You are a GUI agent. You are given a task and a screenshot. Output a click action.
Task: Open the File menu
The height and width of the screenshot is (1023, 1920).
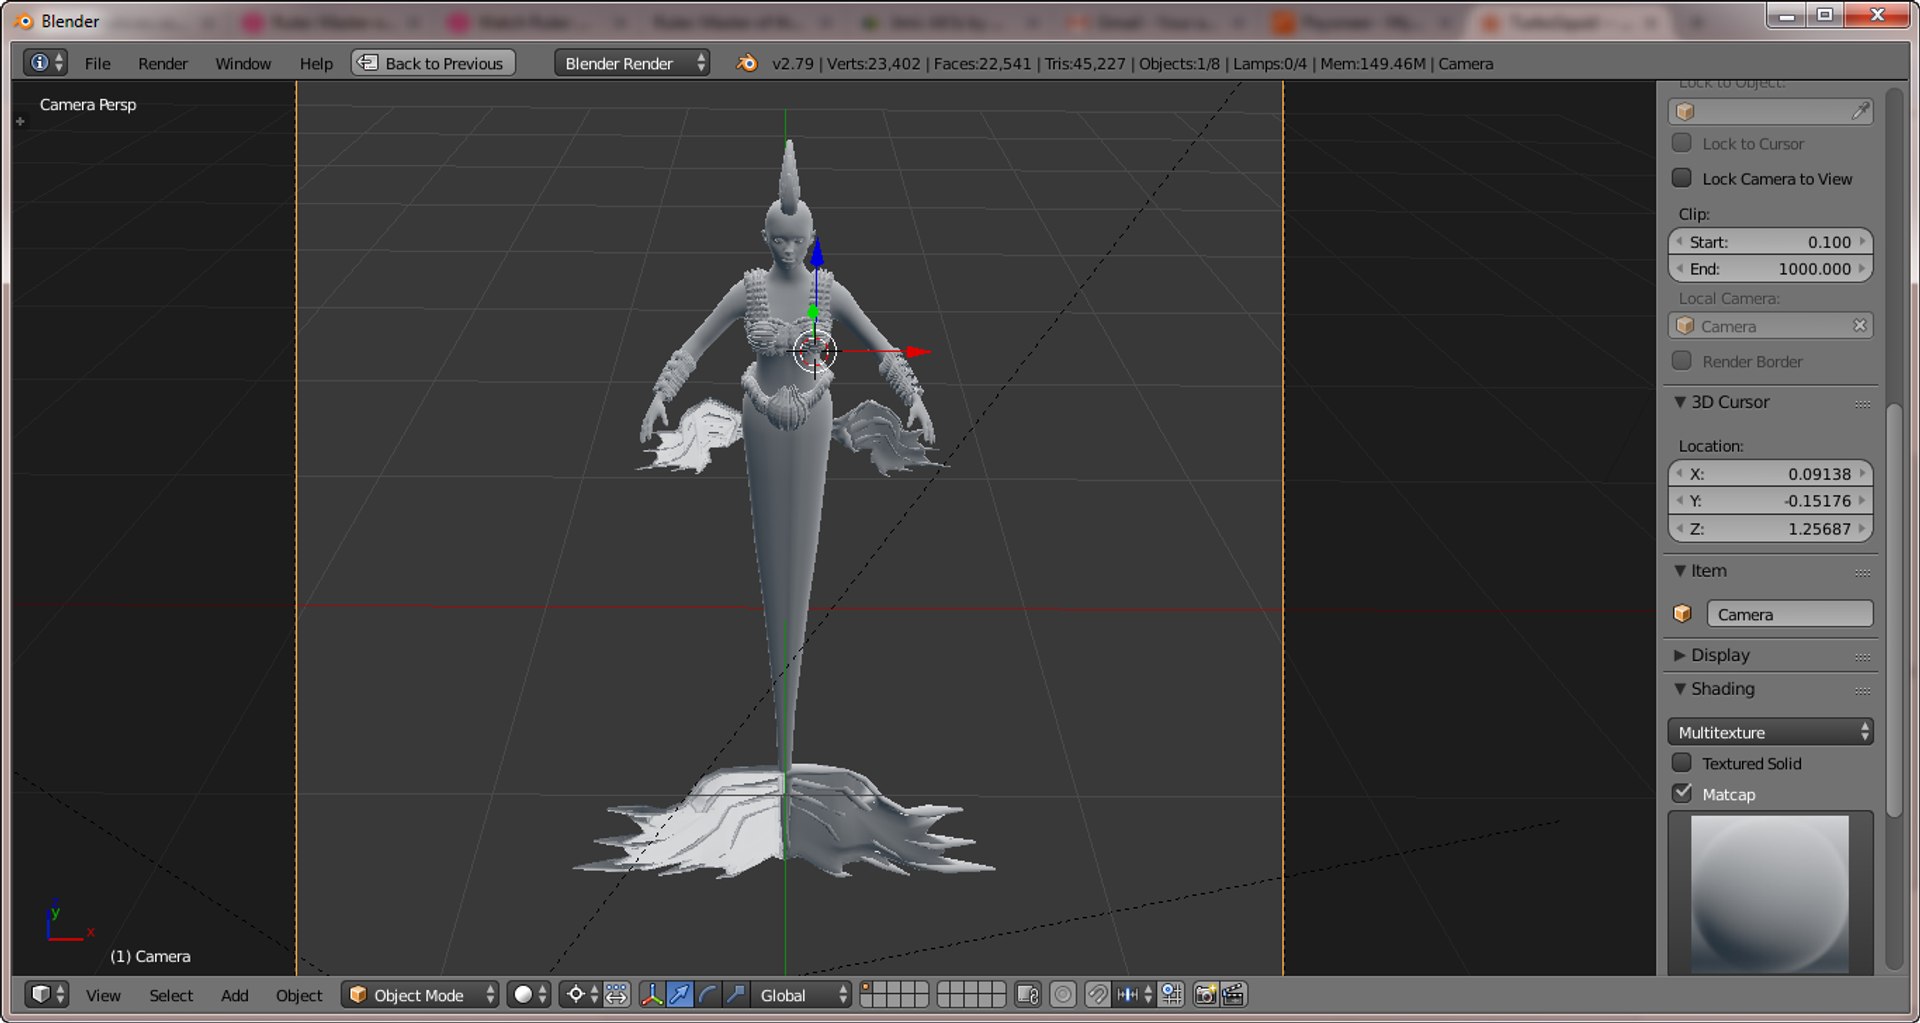coord(98,63)
